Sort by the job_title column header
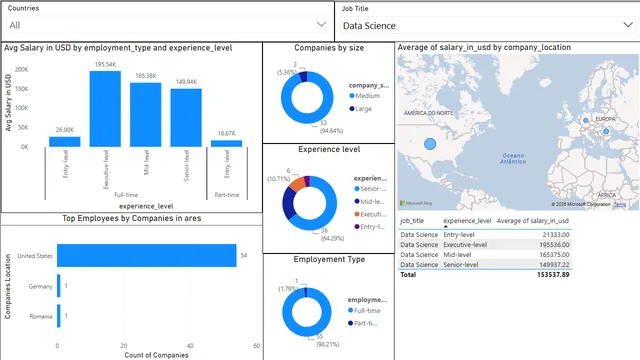 (412, 221)
